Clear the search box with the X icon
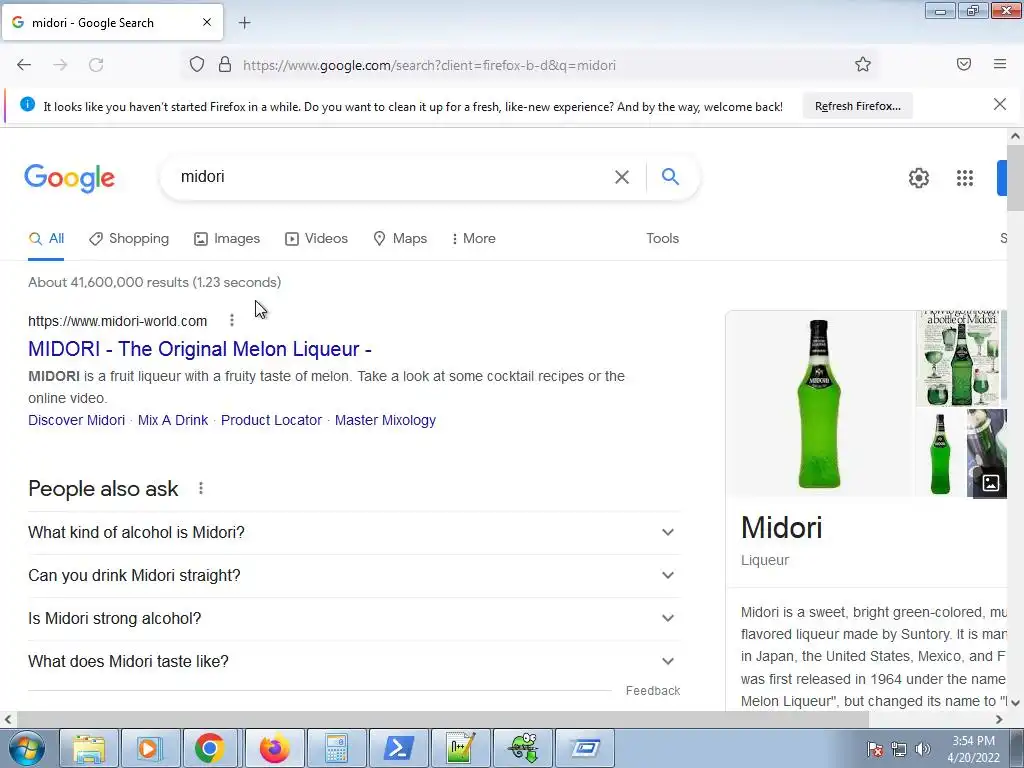 coord(622,177)
